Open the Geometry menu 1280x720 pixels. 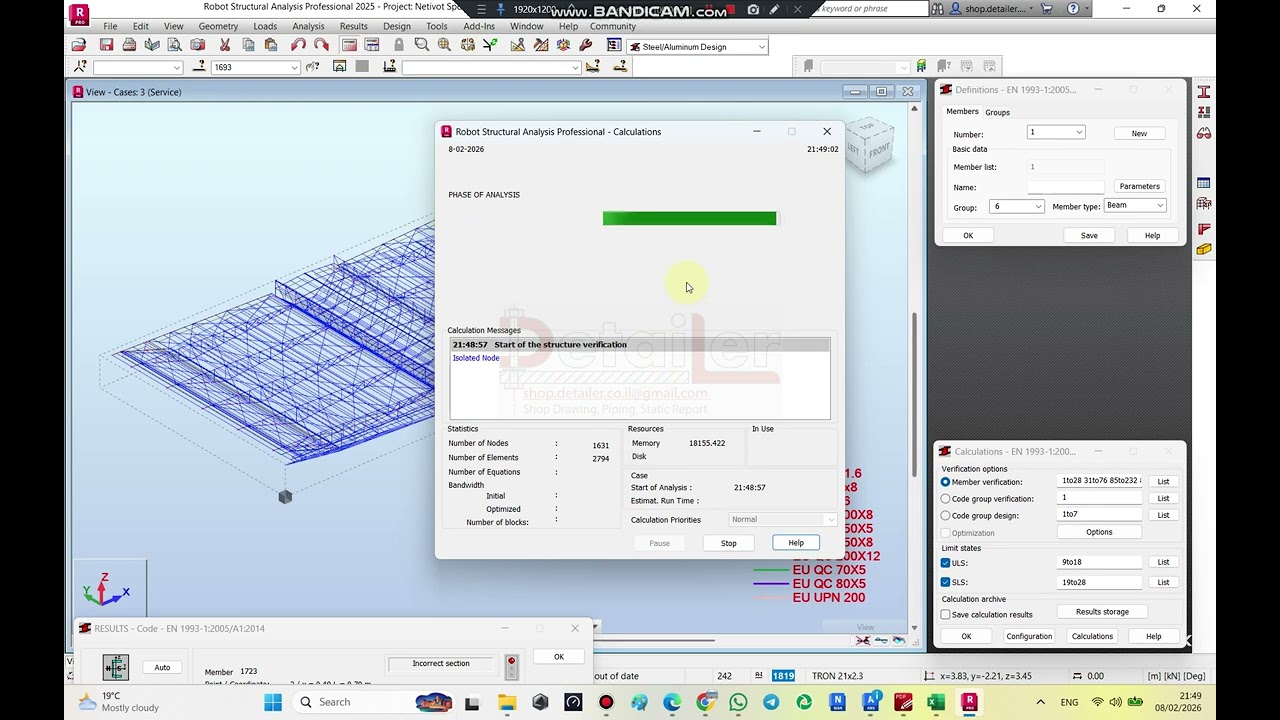click(218, 26)
